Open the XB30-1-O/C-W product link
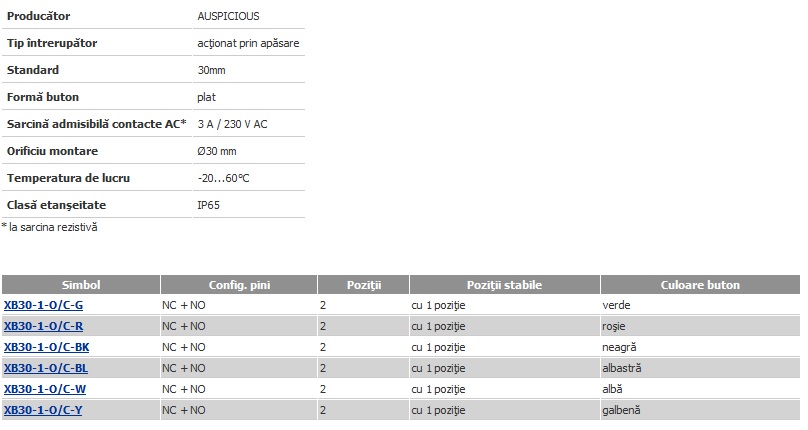Image resolution: width=808 pixels, height=430 pixels. [45, 389]
